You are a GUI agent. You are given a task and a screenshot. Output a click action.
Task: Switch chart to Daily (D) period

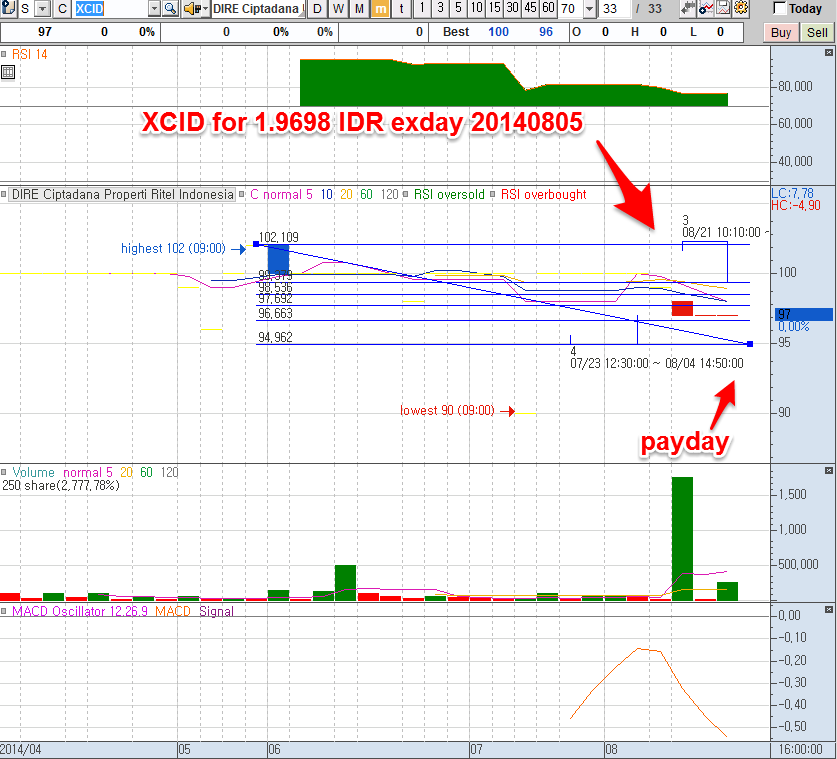(317, 9)
